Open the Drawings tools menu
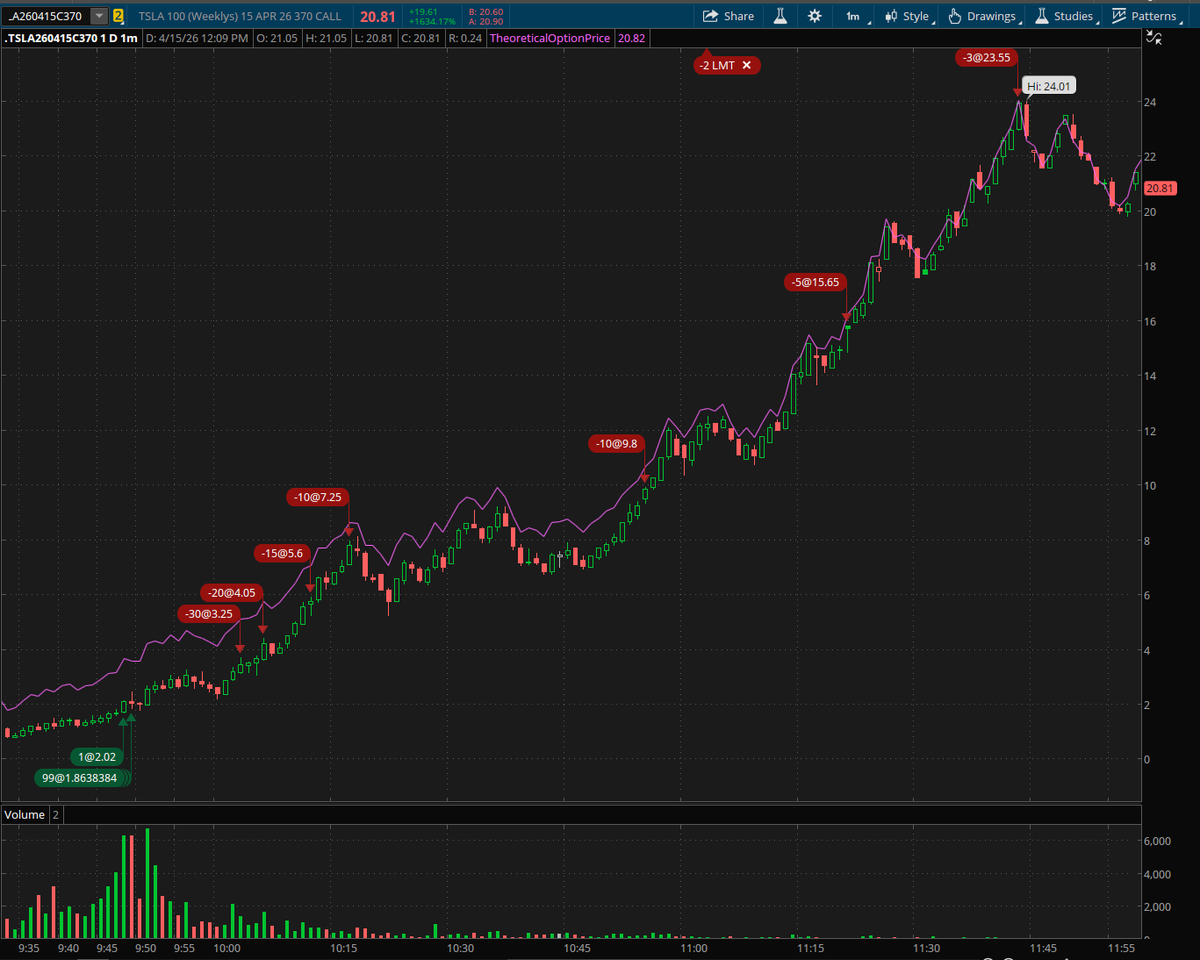The image size is (1200, 960). 986,16
